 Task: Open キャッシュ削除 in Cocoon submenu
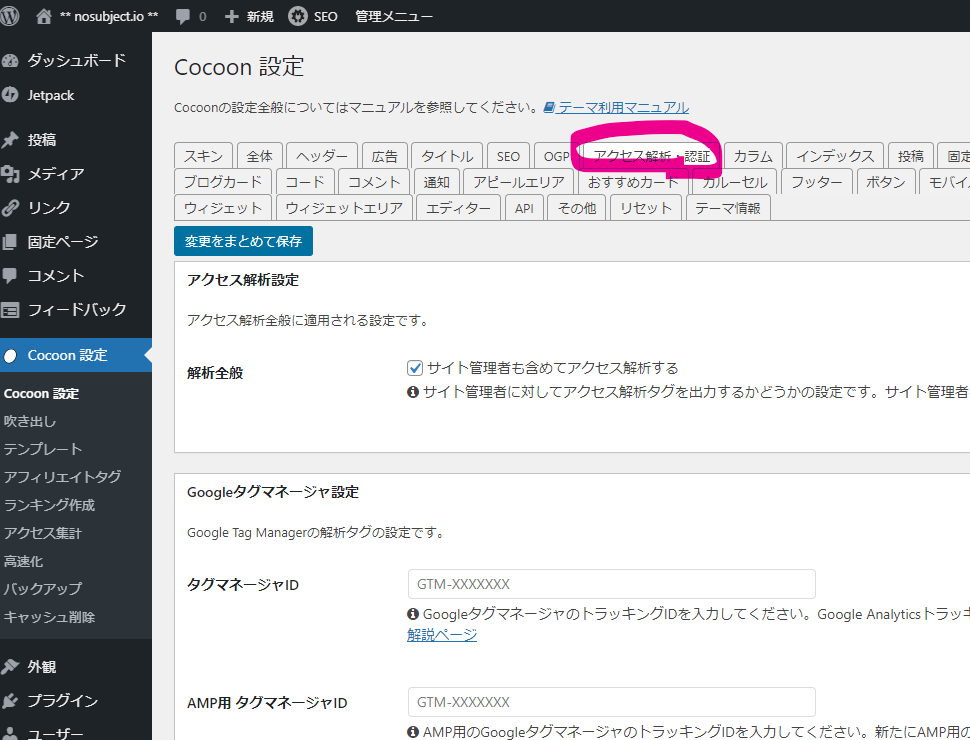[x=49, y=617]
